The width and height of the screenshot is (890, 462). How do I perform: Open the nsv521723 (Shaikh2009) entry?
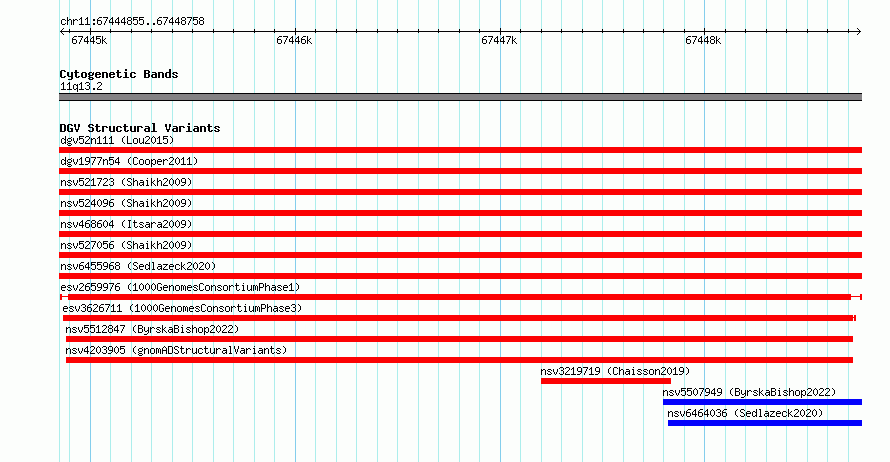click(126, 182)
